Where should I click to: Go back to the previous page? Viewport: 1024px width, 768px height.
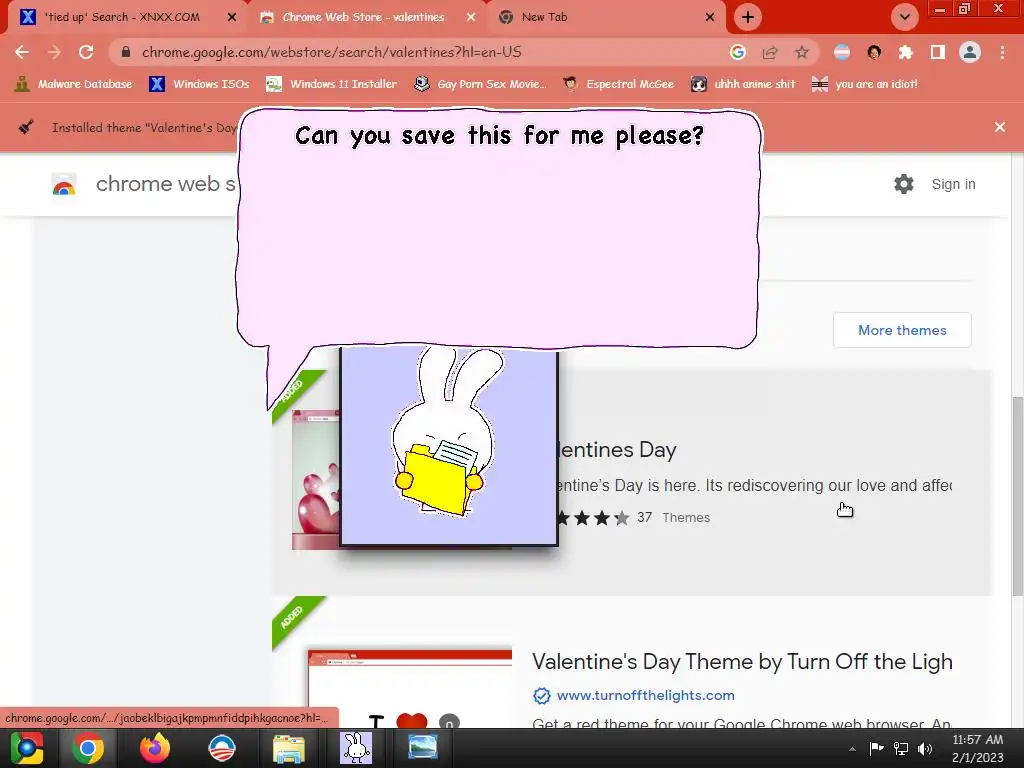(x=22, y=52)
